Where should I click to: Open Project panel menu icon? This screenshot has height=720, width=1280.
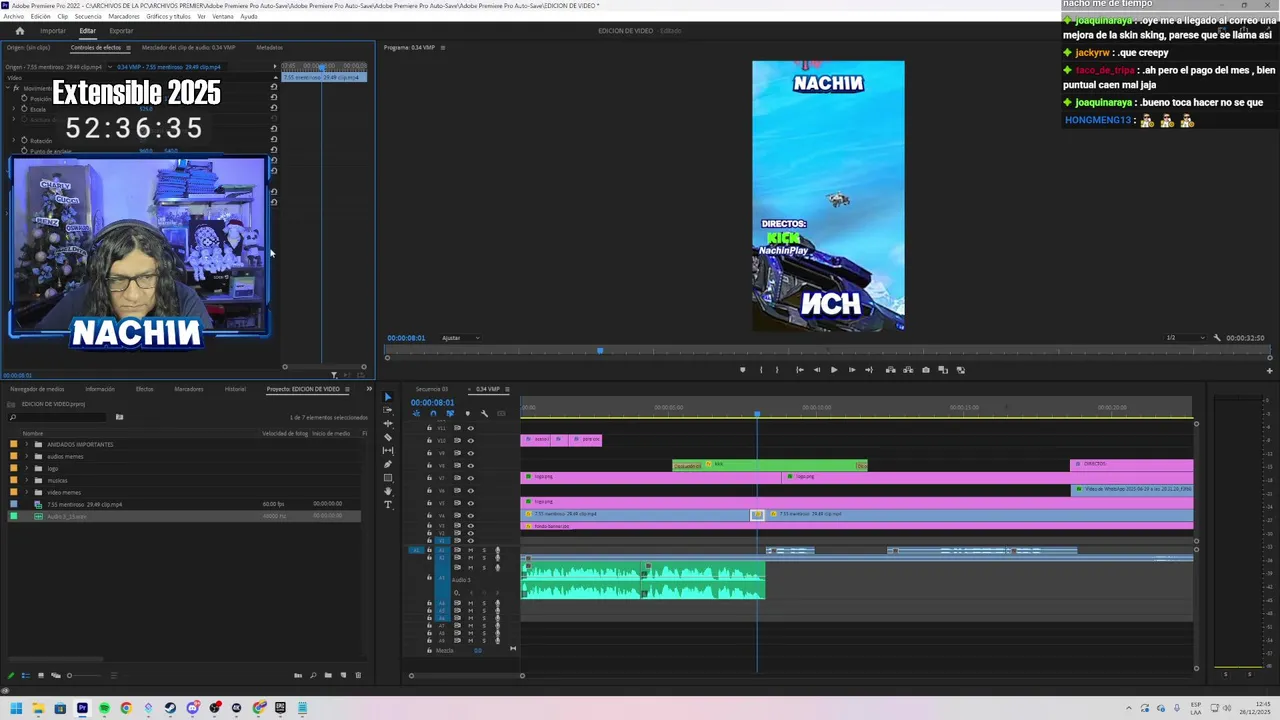pyautogui.click(x=346, y=389)
